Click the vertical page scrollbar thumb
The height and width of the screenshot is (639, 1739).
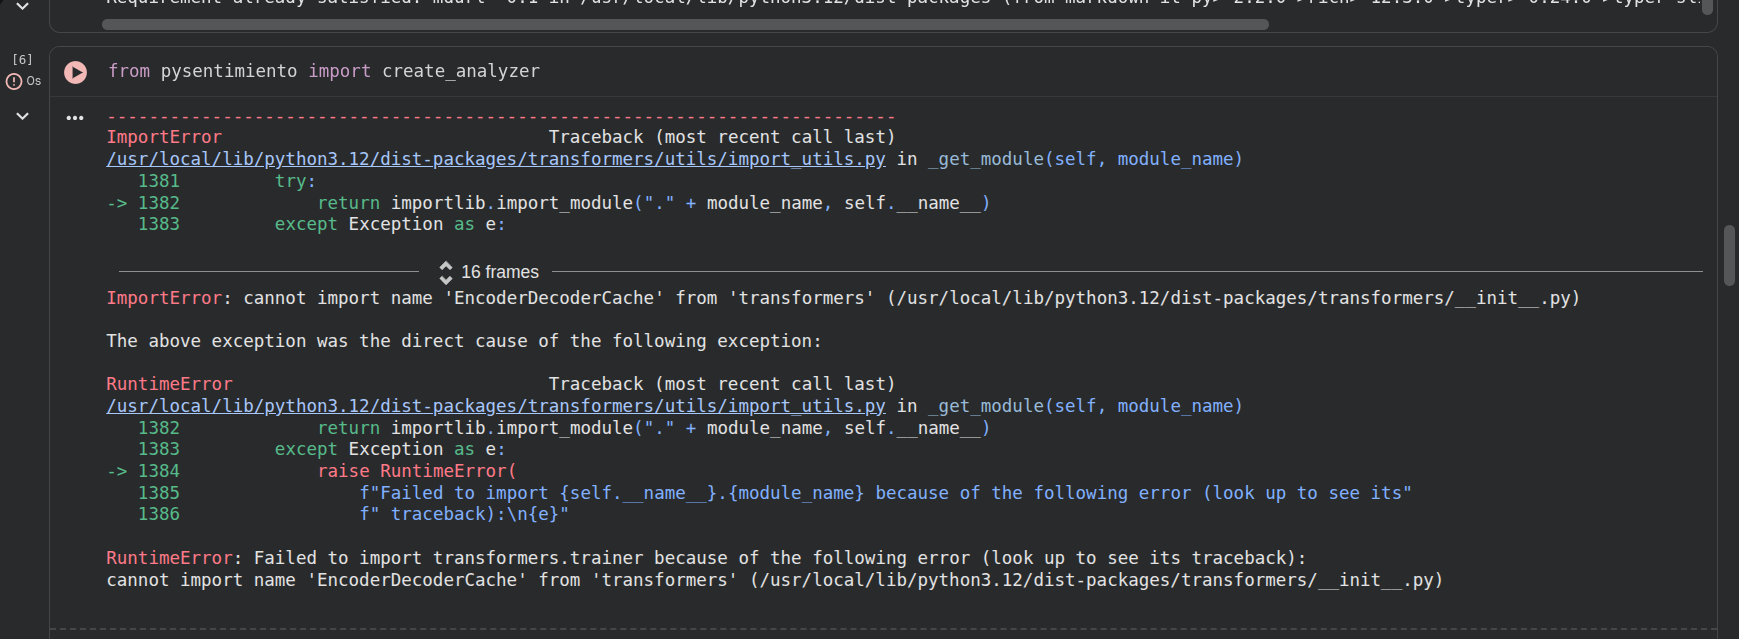coord(1729,256)
